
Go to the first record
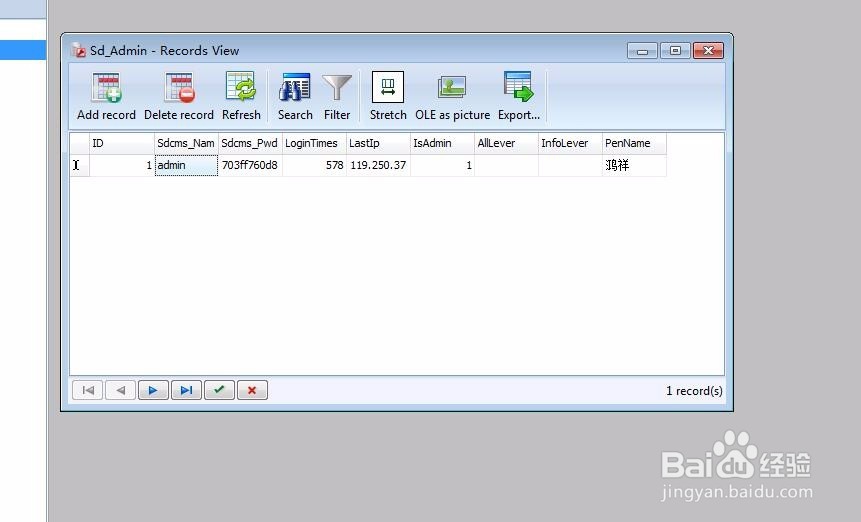point(88,390)
